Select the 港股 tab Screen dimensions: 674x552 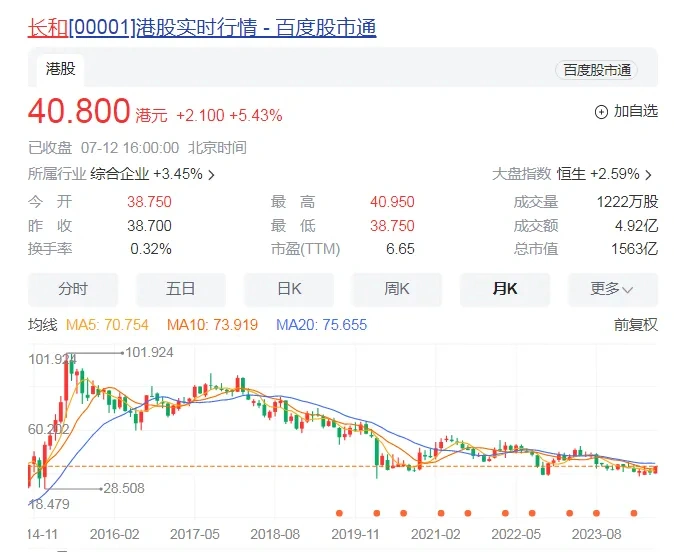[61, 69]
